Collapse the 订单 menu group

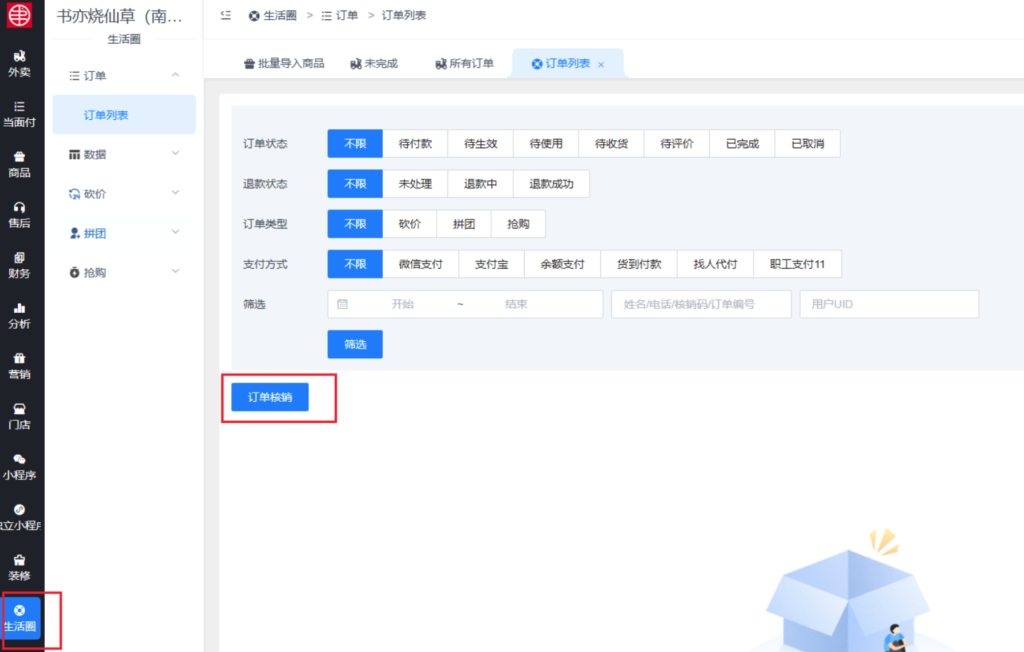(x=123, y=74)
